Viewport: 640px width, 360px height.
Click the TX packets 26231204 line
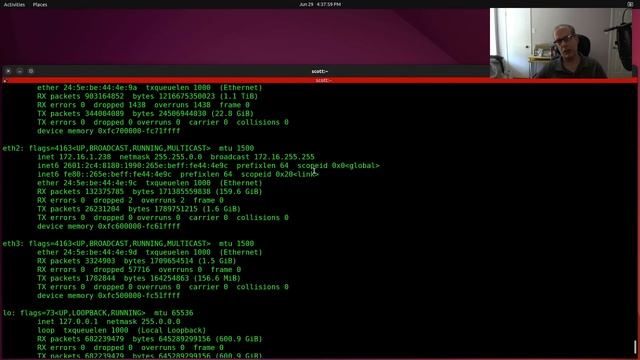[x=139, y=209]
